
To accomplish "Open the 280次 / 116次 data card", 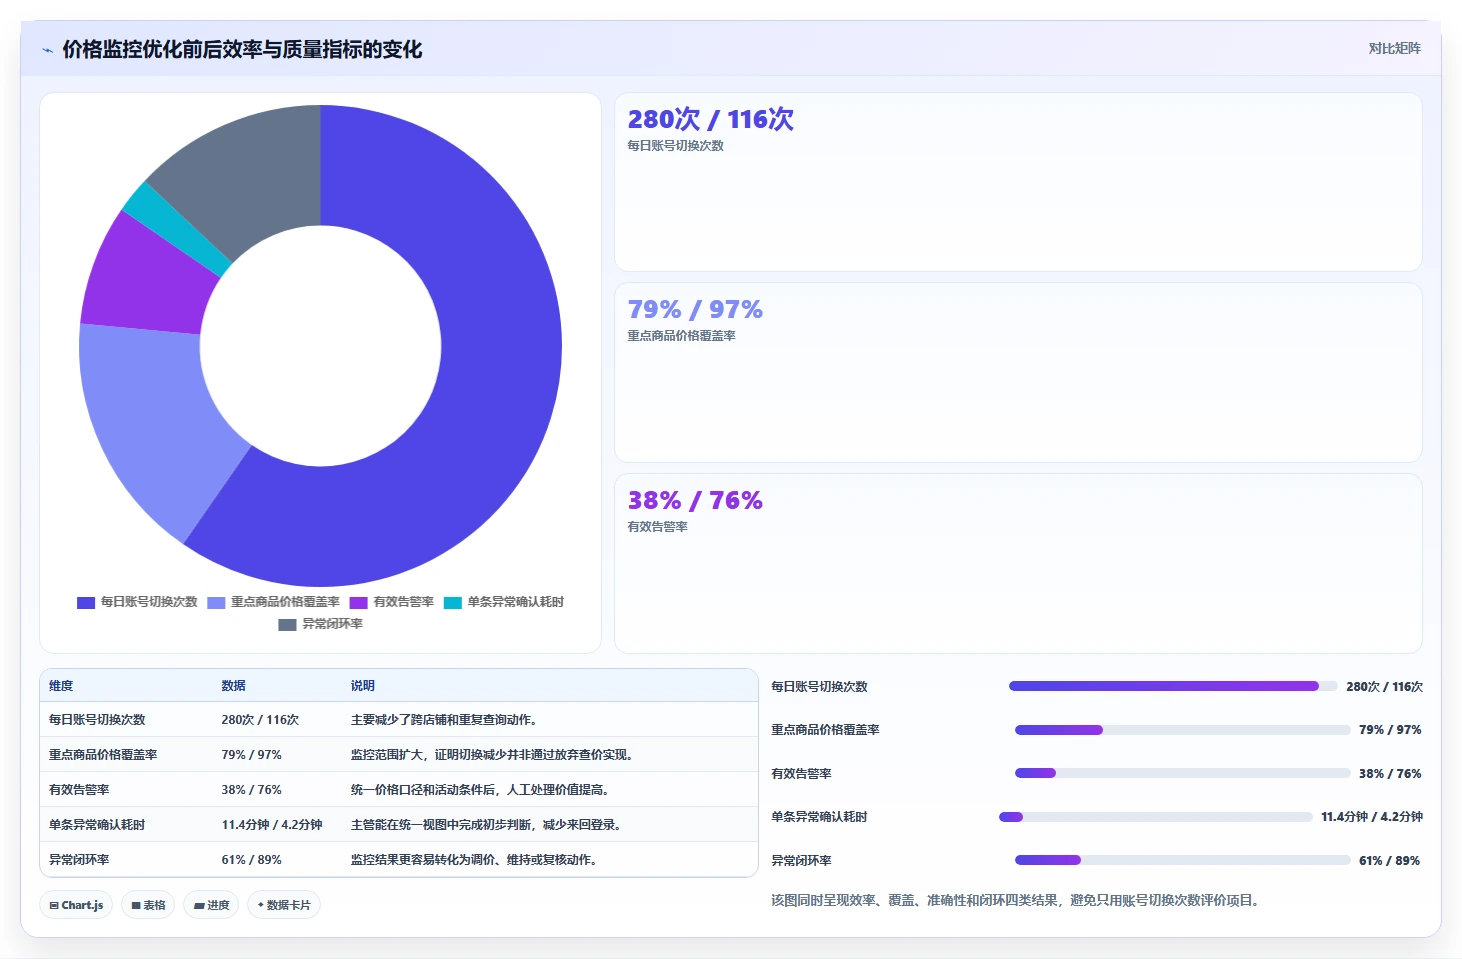I will coord(1018,182).
